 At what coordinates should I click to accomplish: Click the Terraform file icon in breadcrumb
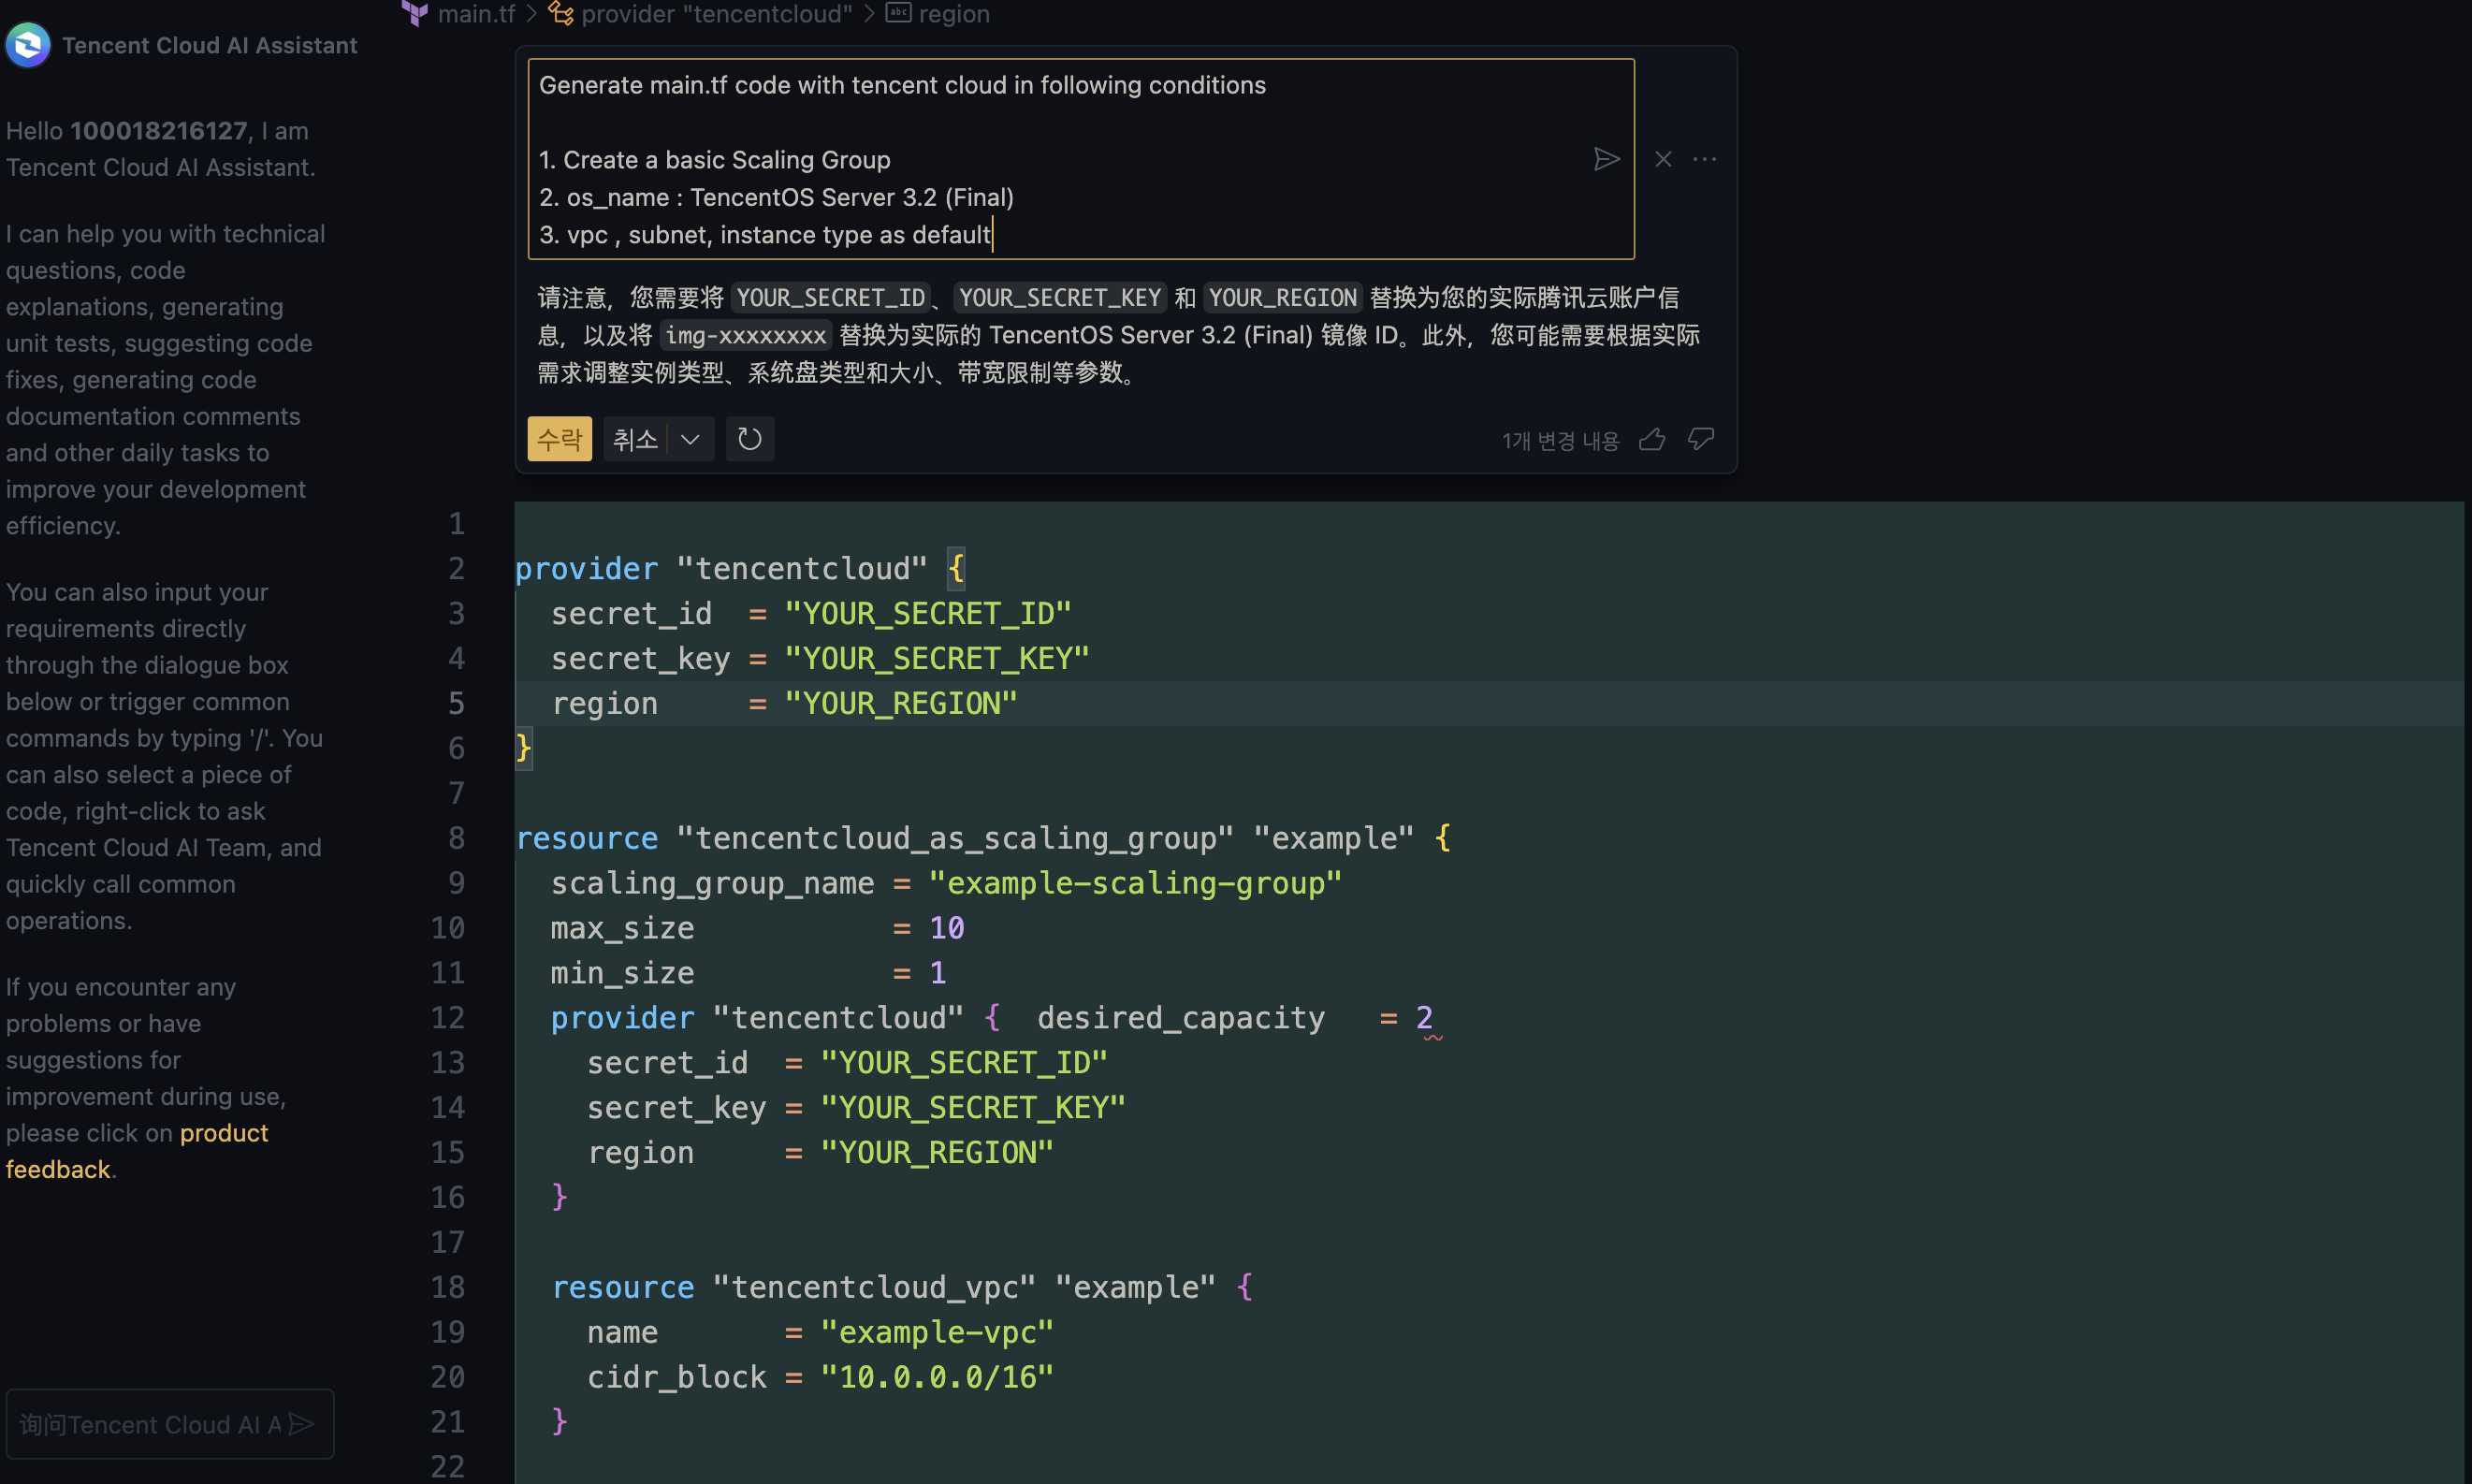(415, 14)
